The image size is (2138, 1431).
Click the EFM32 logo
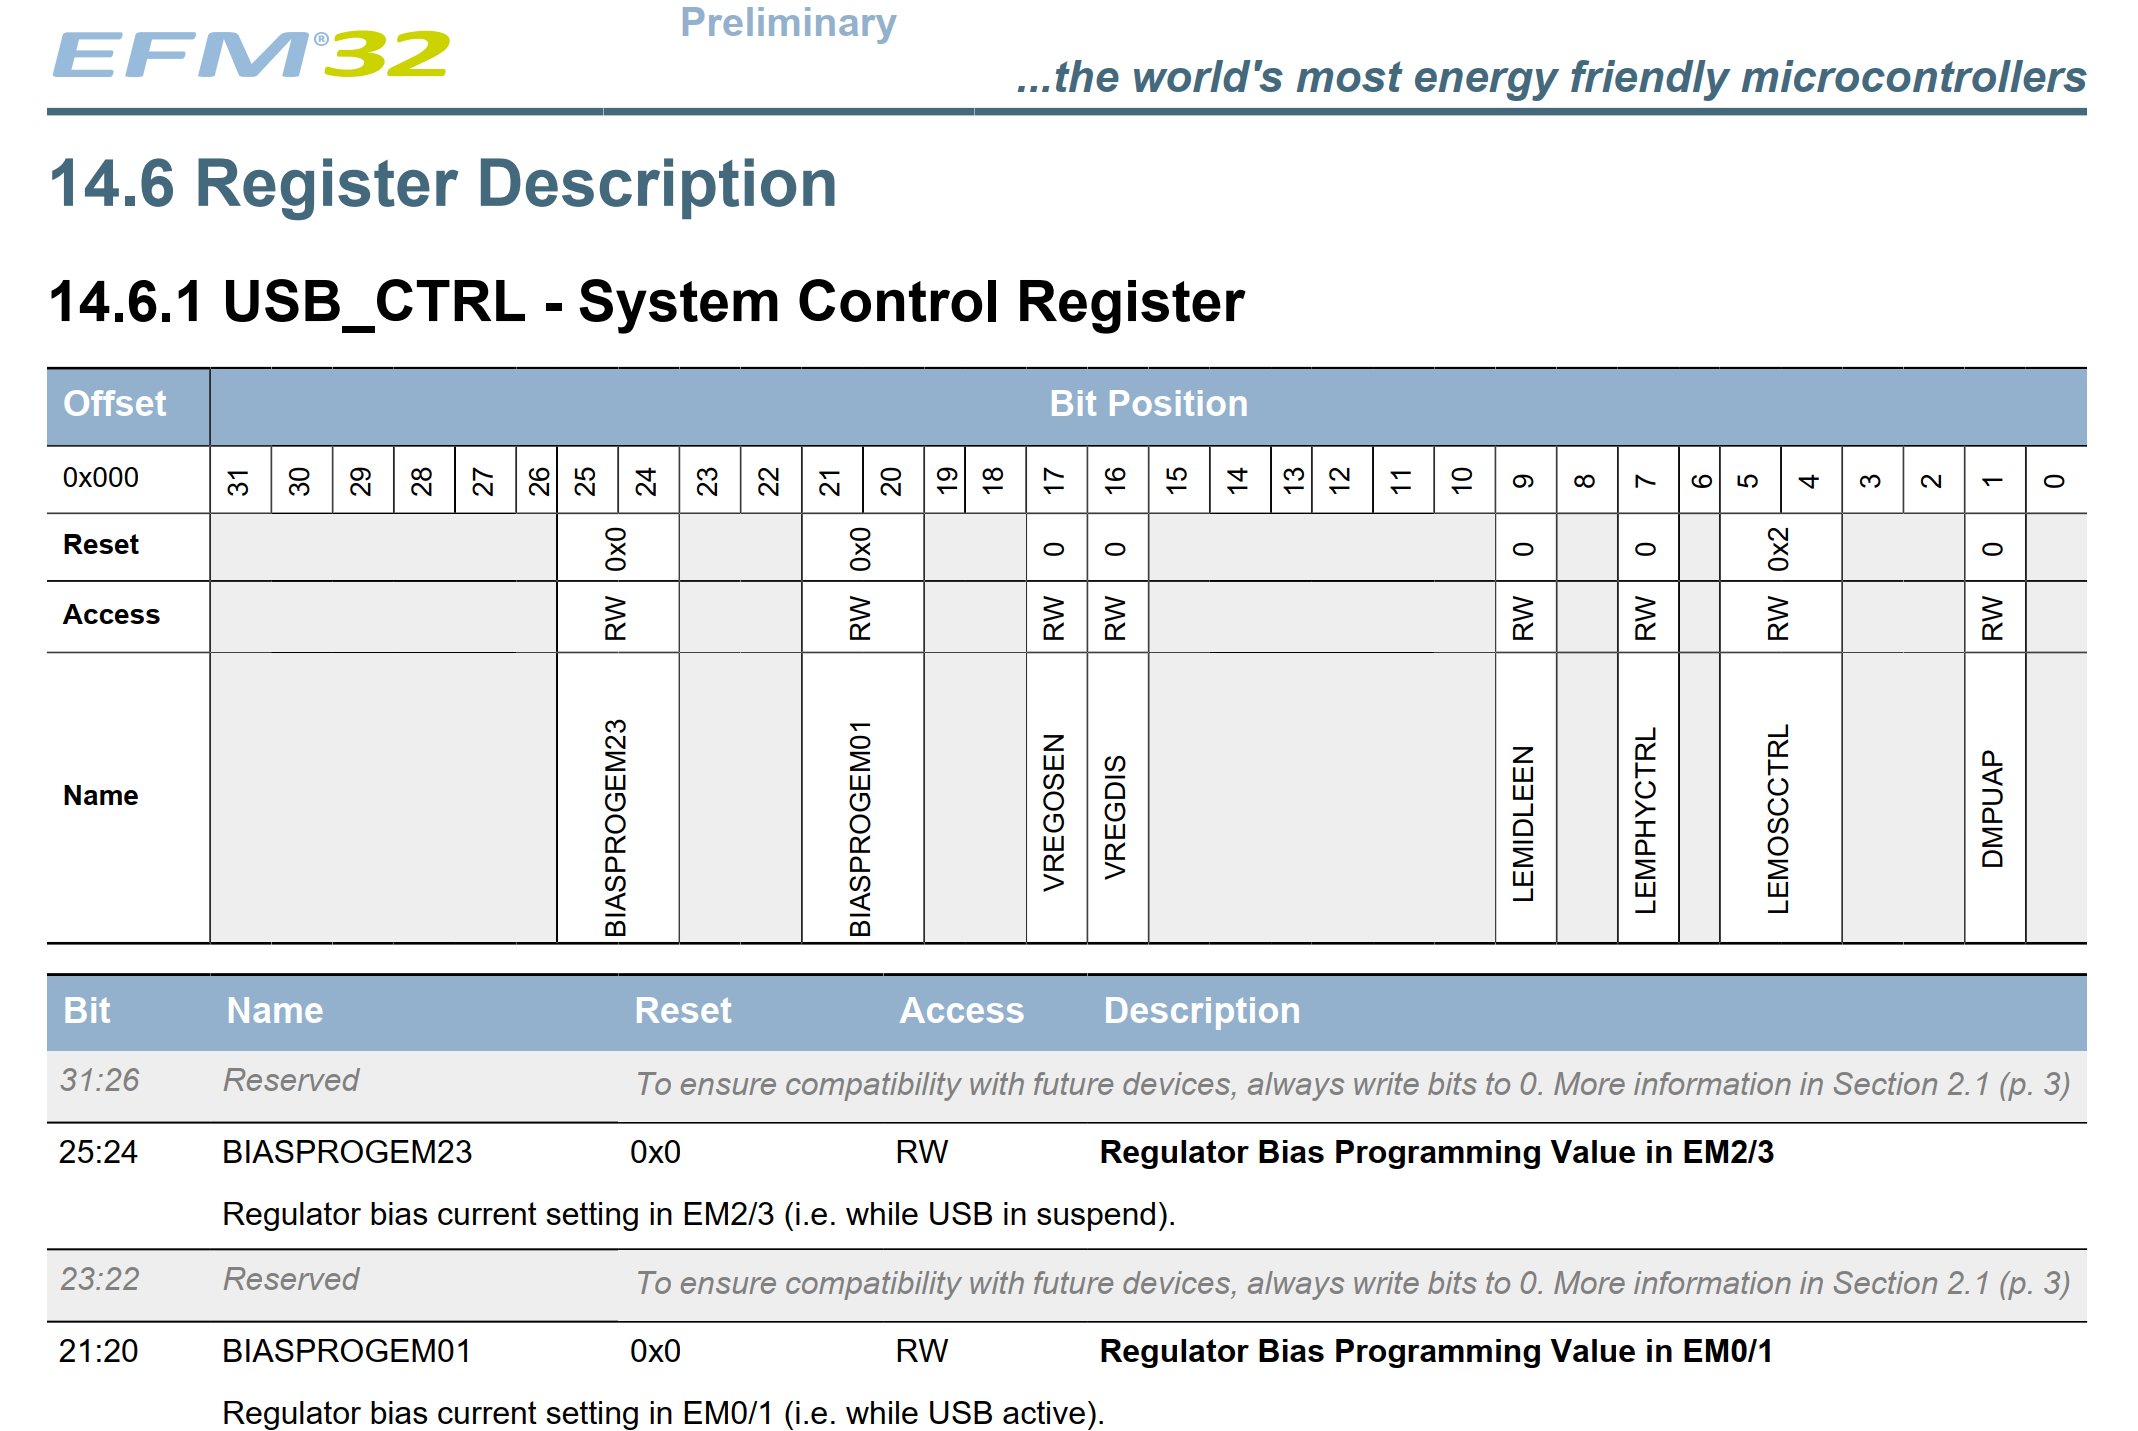point(251,54)
